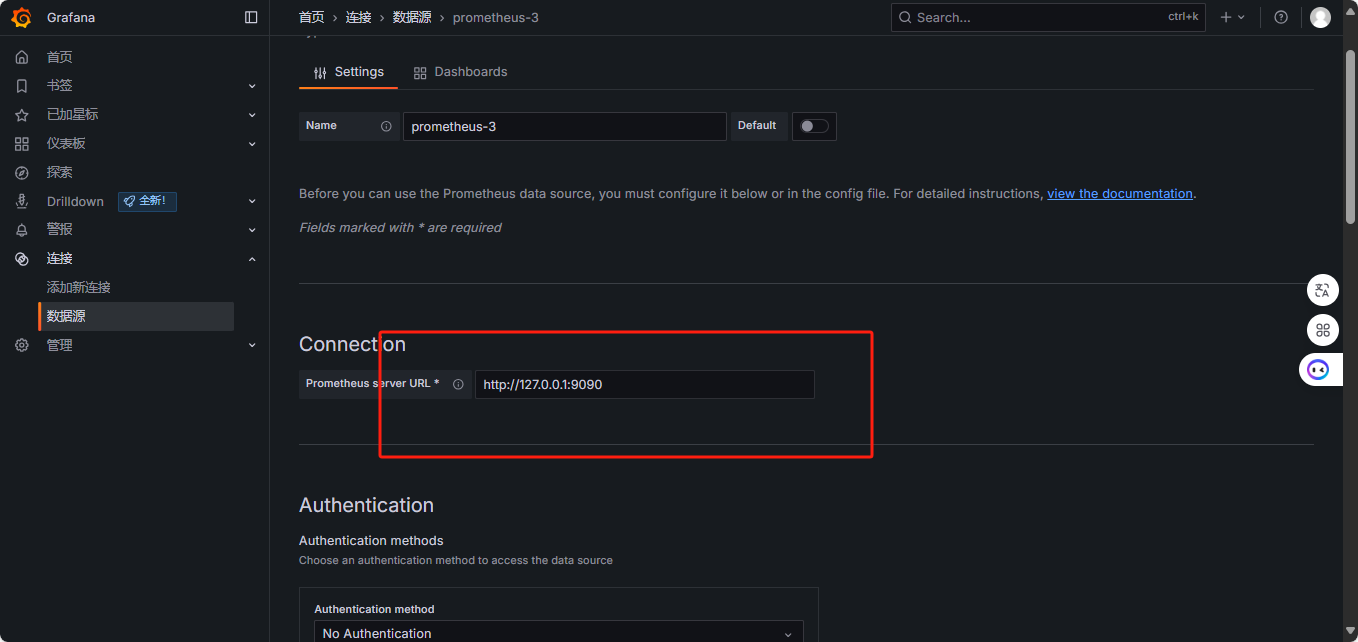The width and height of the screenshot is (1358, 642).
Task: Switch to the Settings tab
Action: tap(348, 72)
